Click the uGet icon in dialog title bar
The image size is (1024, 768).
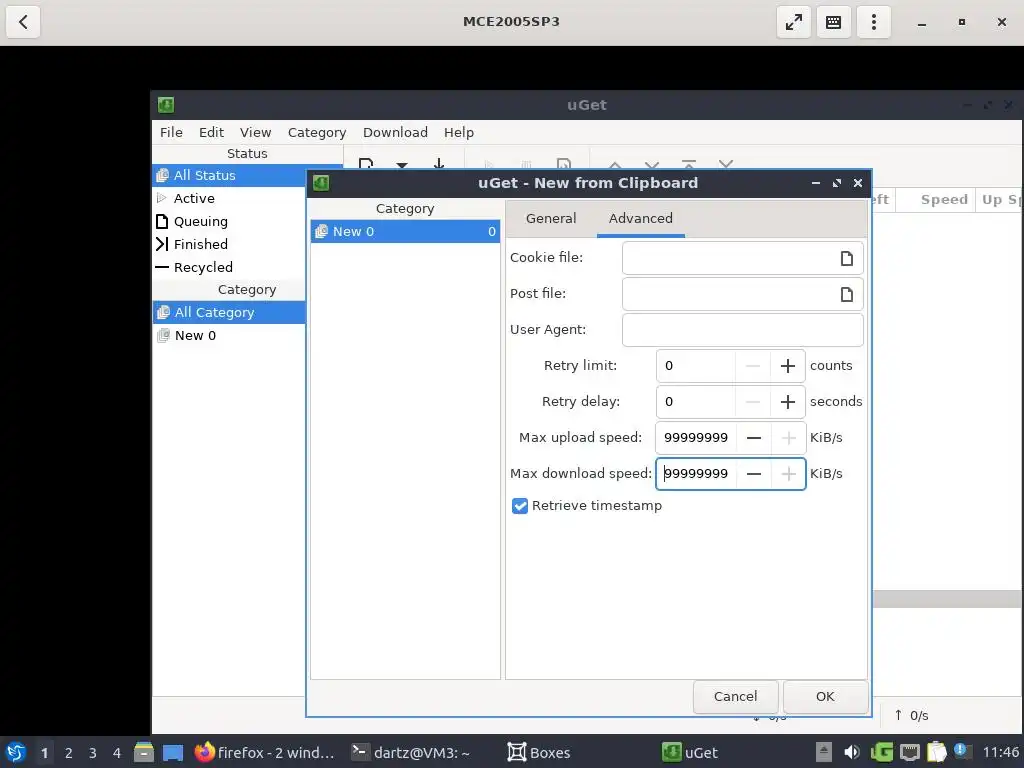[x=321, y=183]
